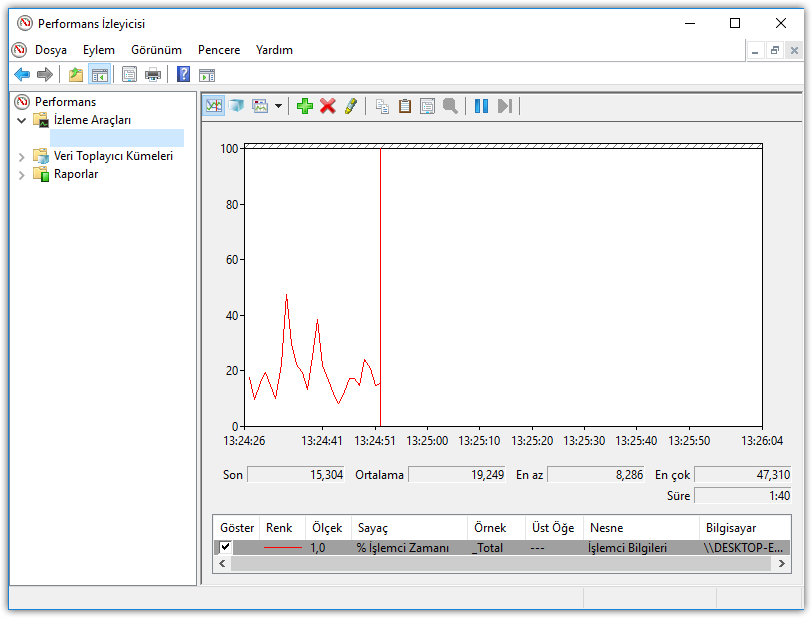
Task: Freeze the display using the pause icon
Action: pos(479,105)
